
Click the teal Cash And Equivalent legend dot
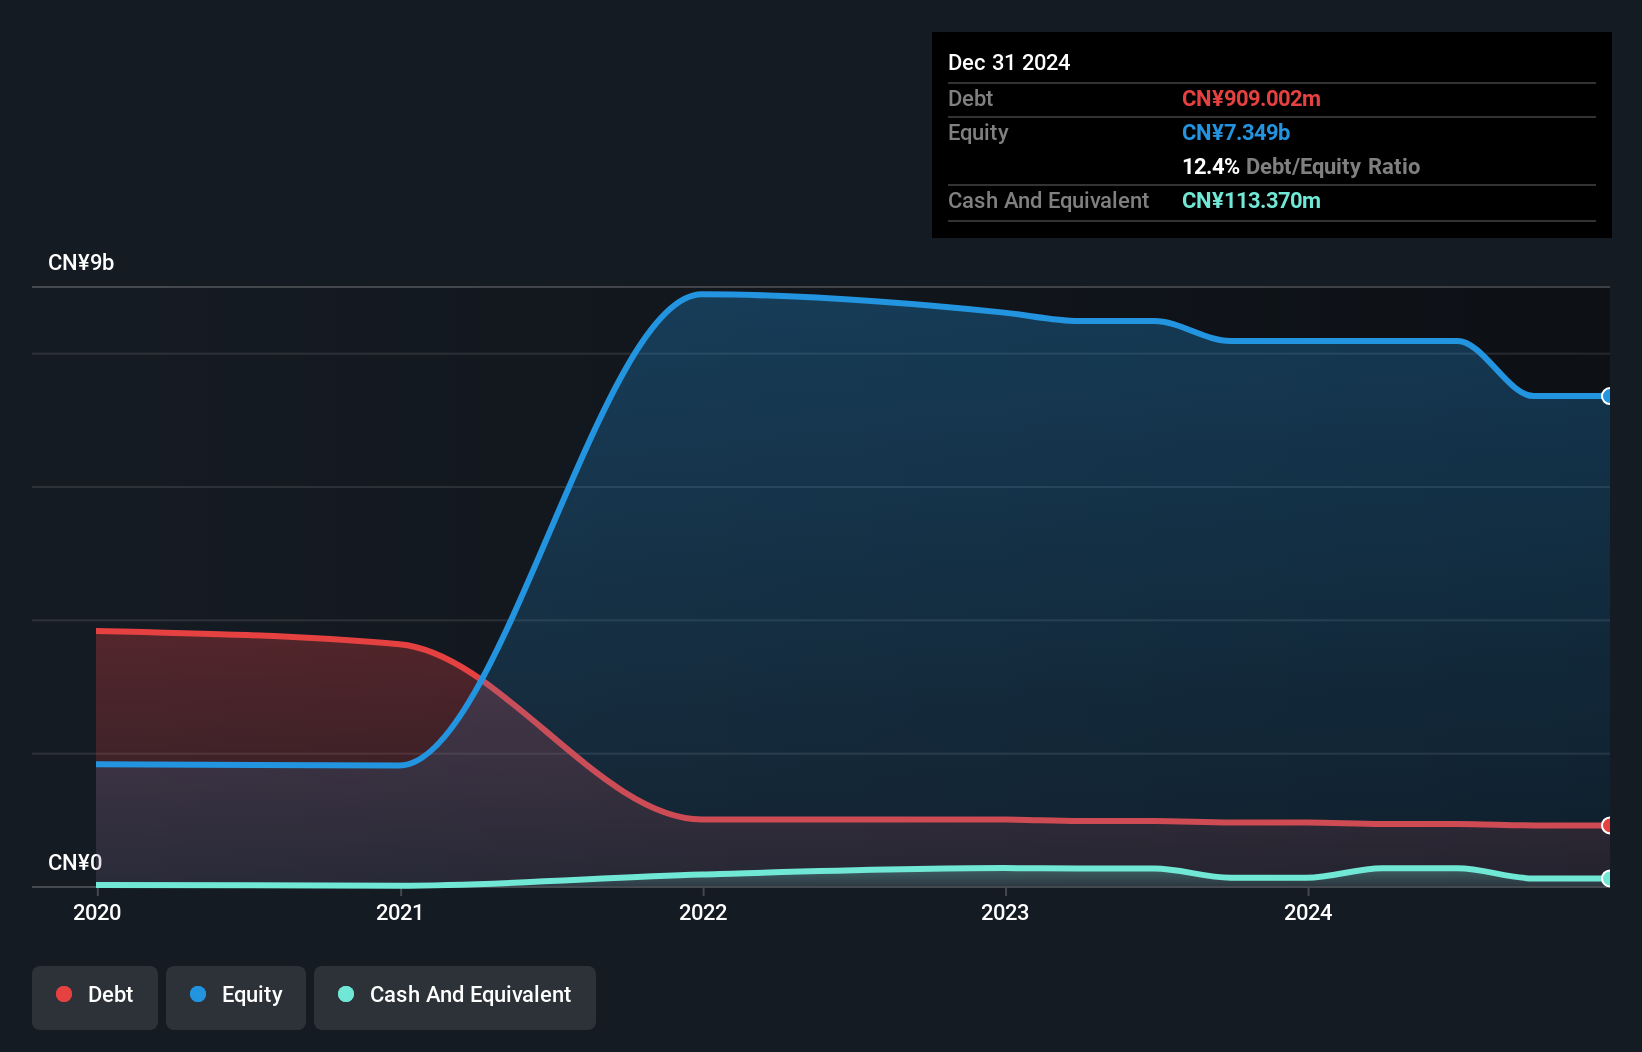346,994
